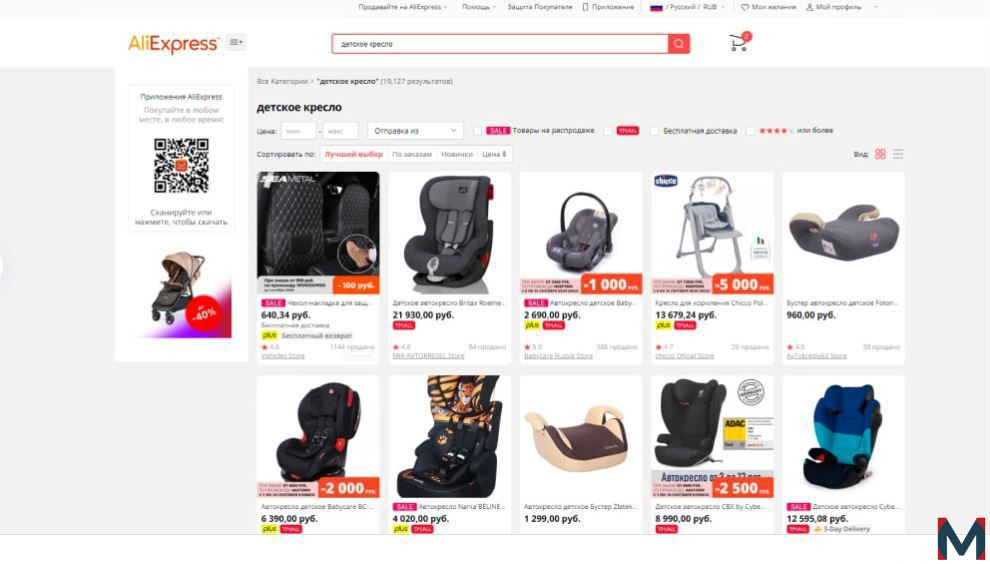Open the «Babycare Russia Store» link
The height and width of the screenshot is (564, 990).
click(x=558, y=356)
